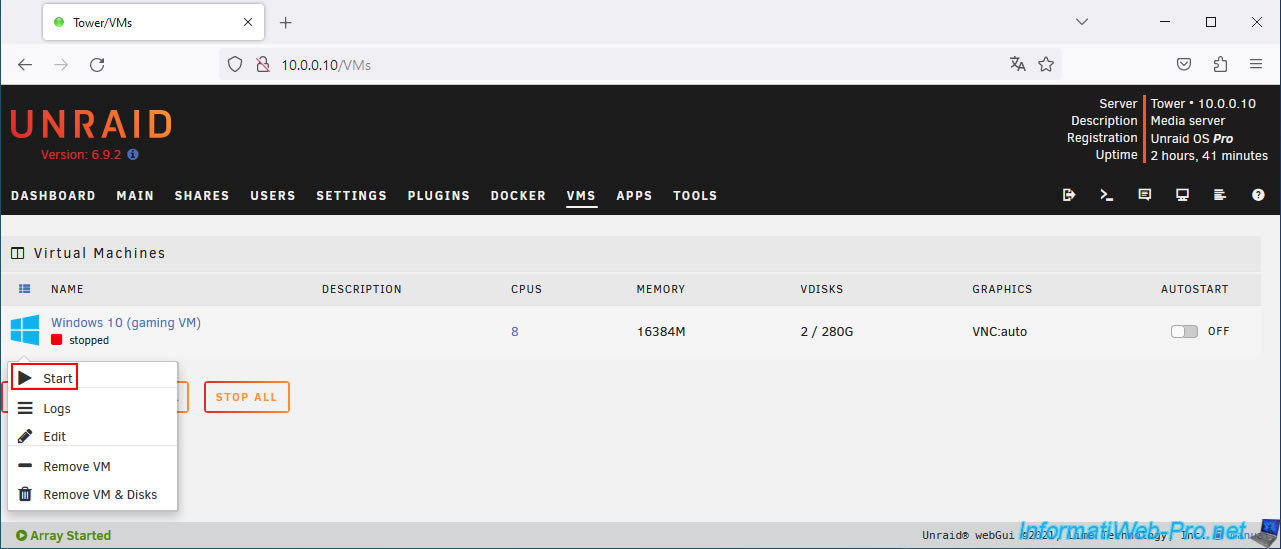The image size is (1281, 549).
Task: Open the Firefox hamburger menu
Action: [1256, 64]
